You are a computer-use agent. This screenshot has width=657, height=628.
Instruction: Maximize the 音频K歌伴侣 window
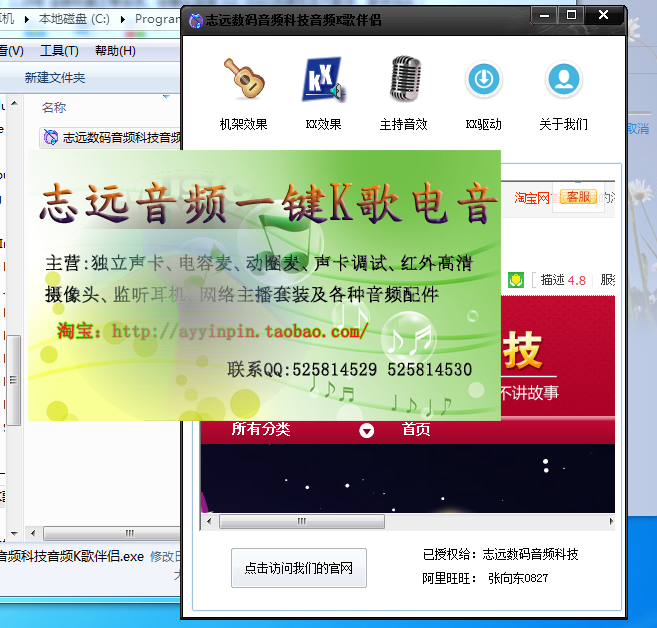(x=571, y=15)
